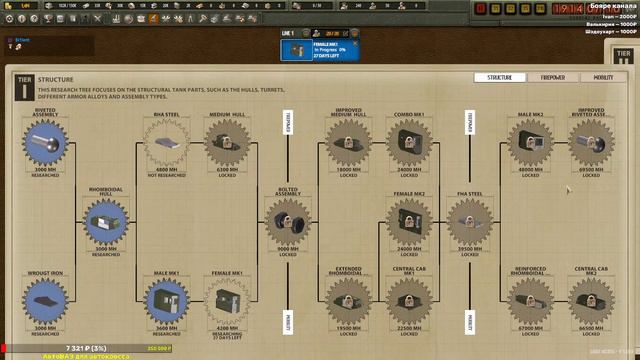
Task: Click the donation progress bar 7 321 P
Action: click(86, 348)
